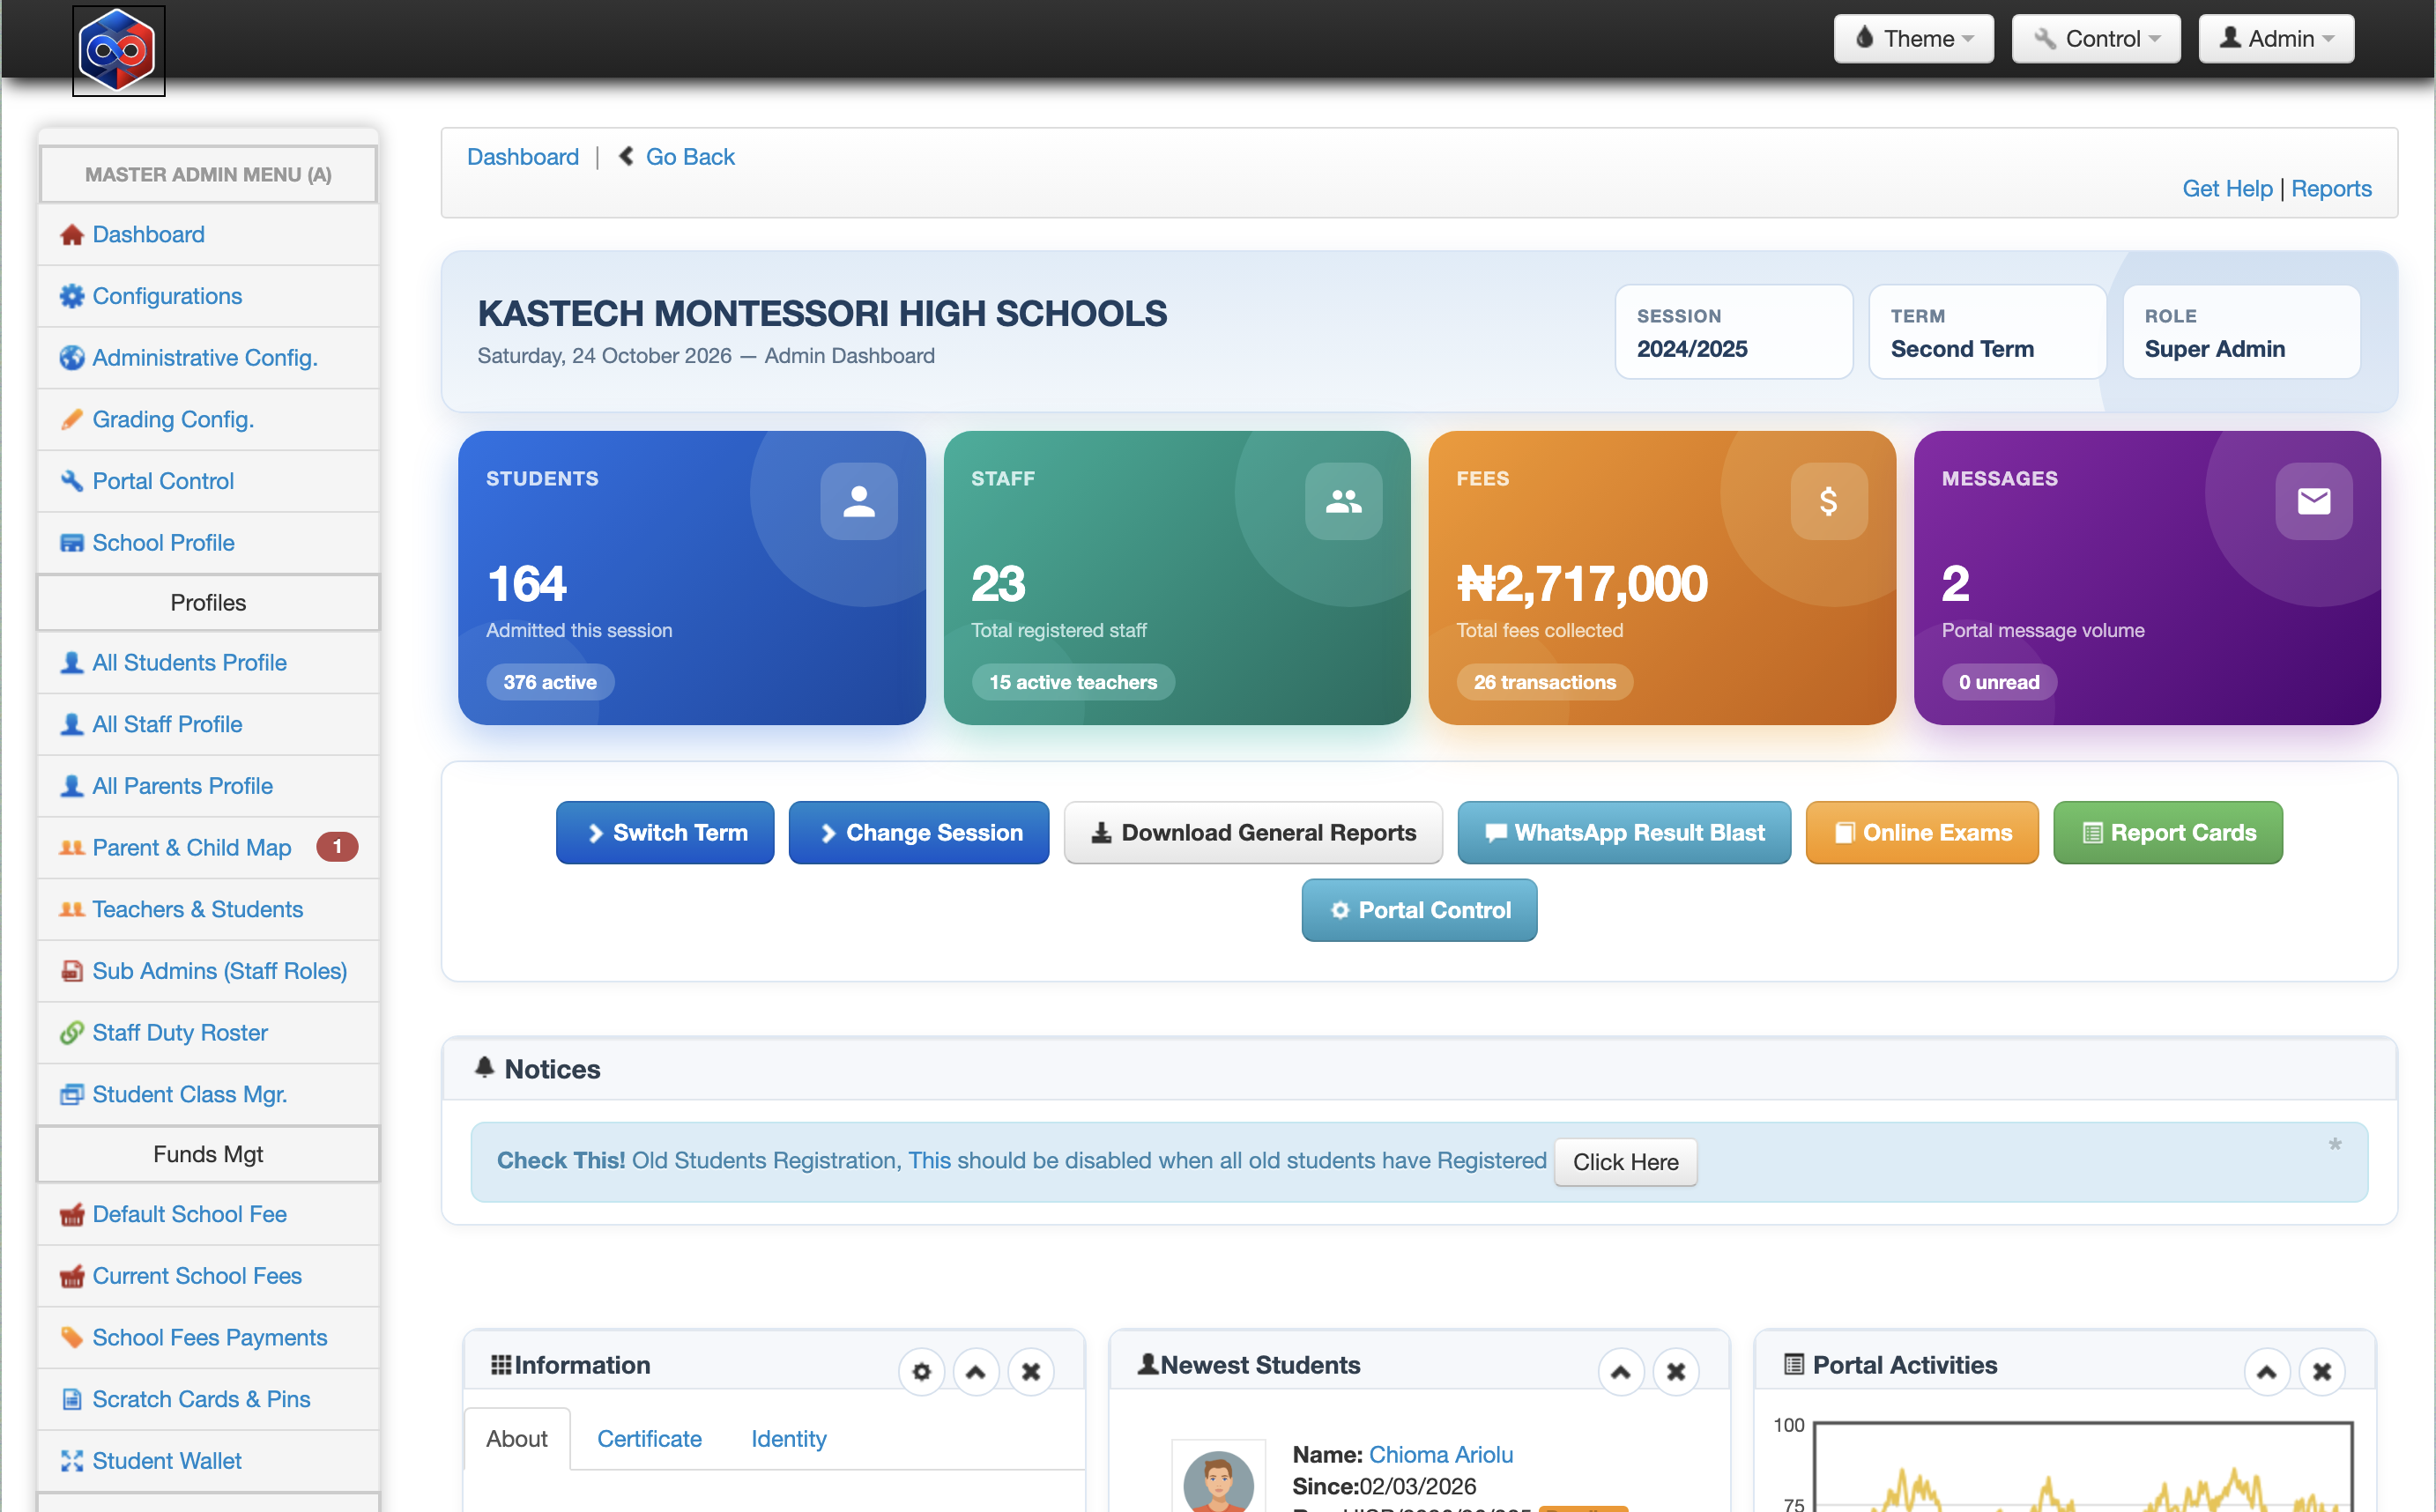2436x1512 pixels.
Task: Click the Dashboard breadcrumb link
Action: [523, 157]
